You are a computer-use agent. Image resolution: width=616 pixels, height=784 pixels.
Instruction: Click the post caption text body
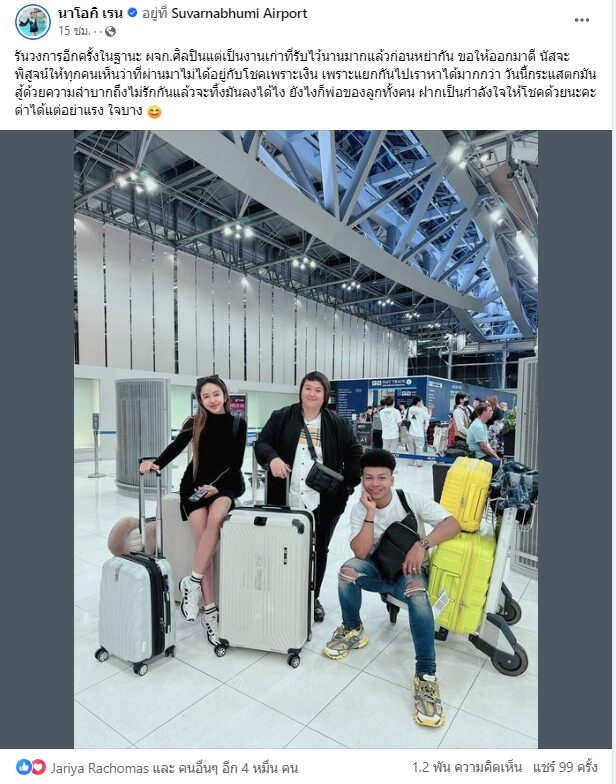305,83
